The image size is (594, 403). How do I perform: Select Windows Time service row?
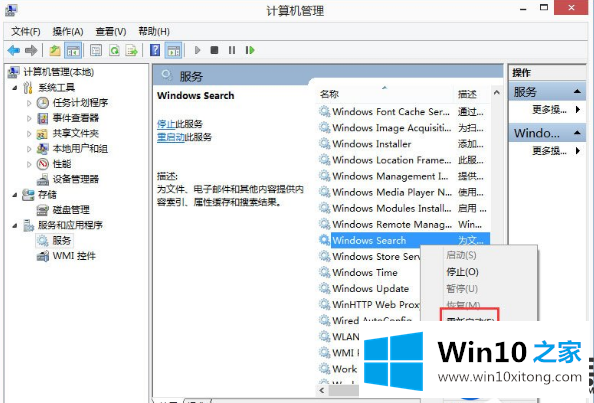click(365, 272)
